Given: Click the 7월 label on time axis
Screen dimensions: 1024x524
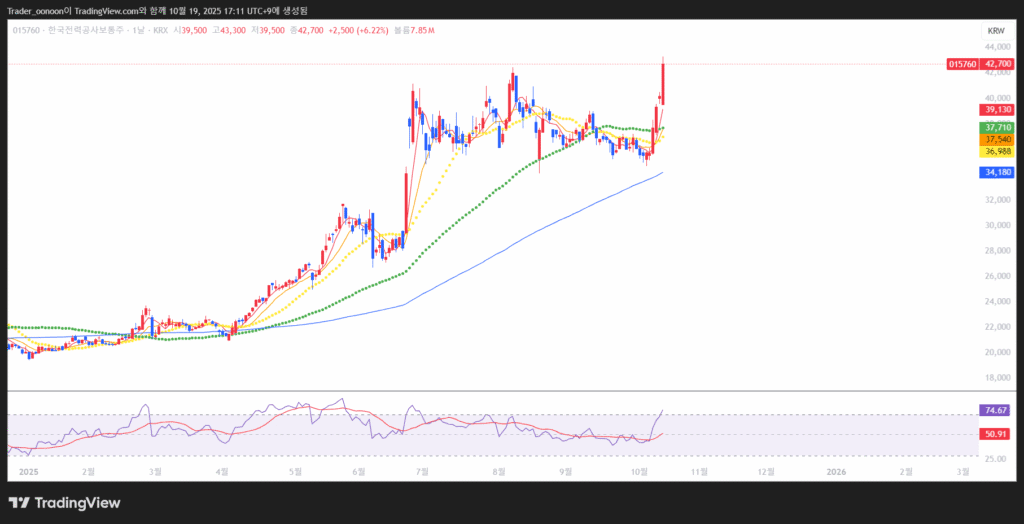Looking at the screenshot, I should click(x=423, y=470).
